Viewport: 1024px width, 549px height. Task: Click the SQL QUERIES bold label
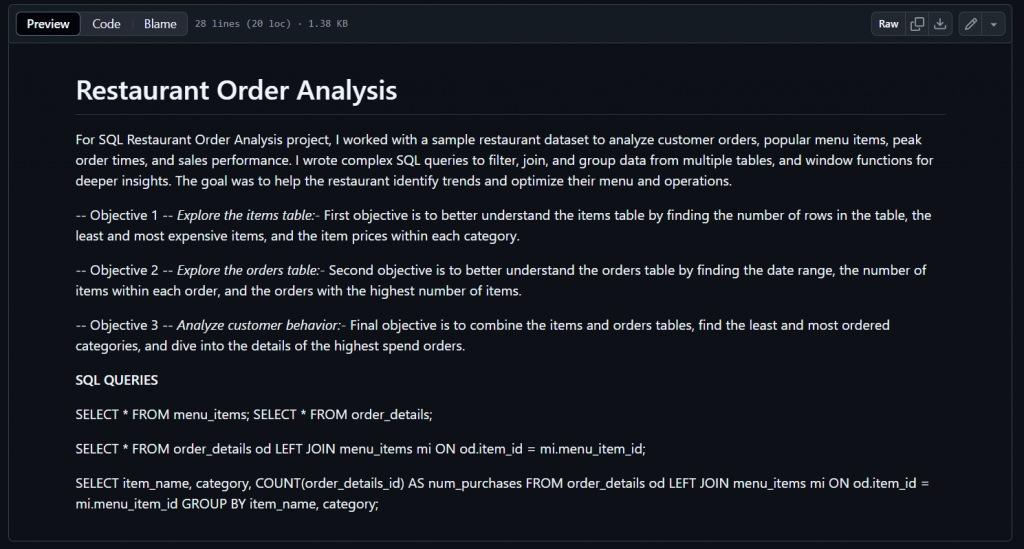pos(116,380)
